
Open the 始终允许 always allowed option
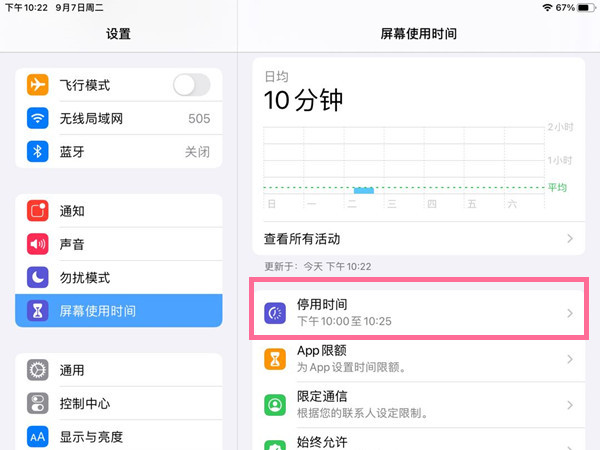pos(420,441)
